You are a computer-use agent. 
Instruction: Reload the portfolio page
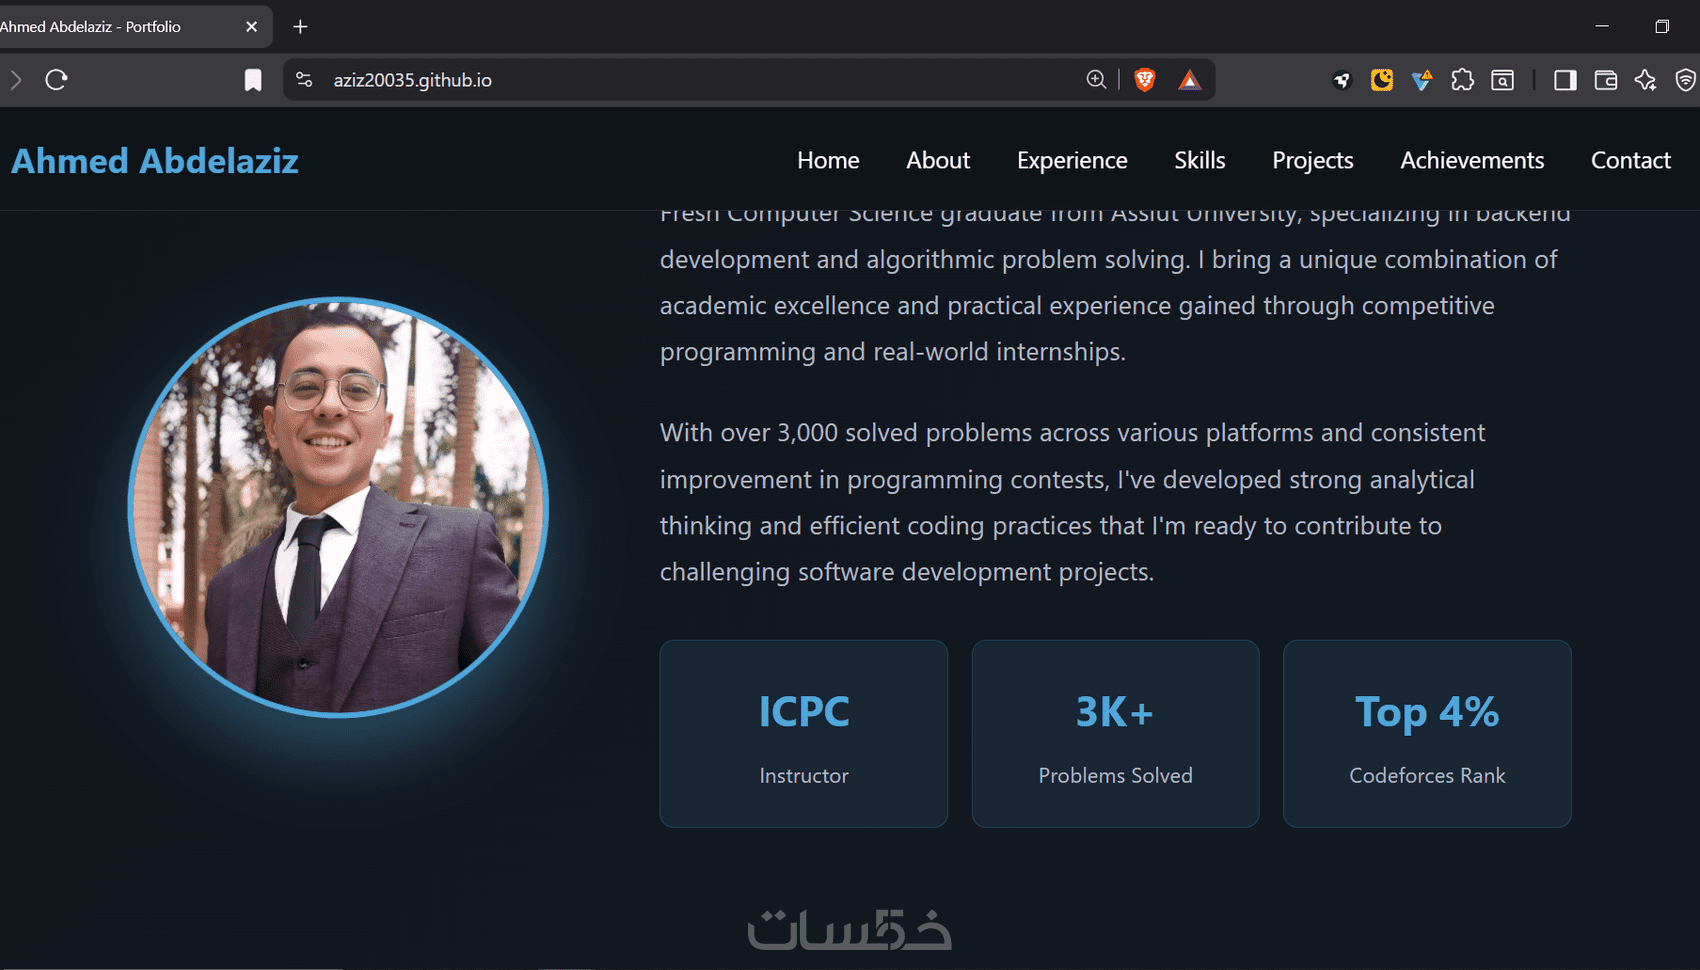point(56,80)
